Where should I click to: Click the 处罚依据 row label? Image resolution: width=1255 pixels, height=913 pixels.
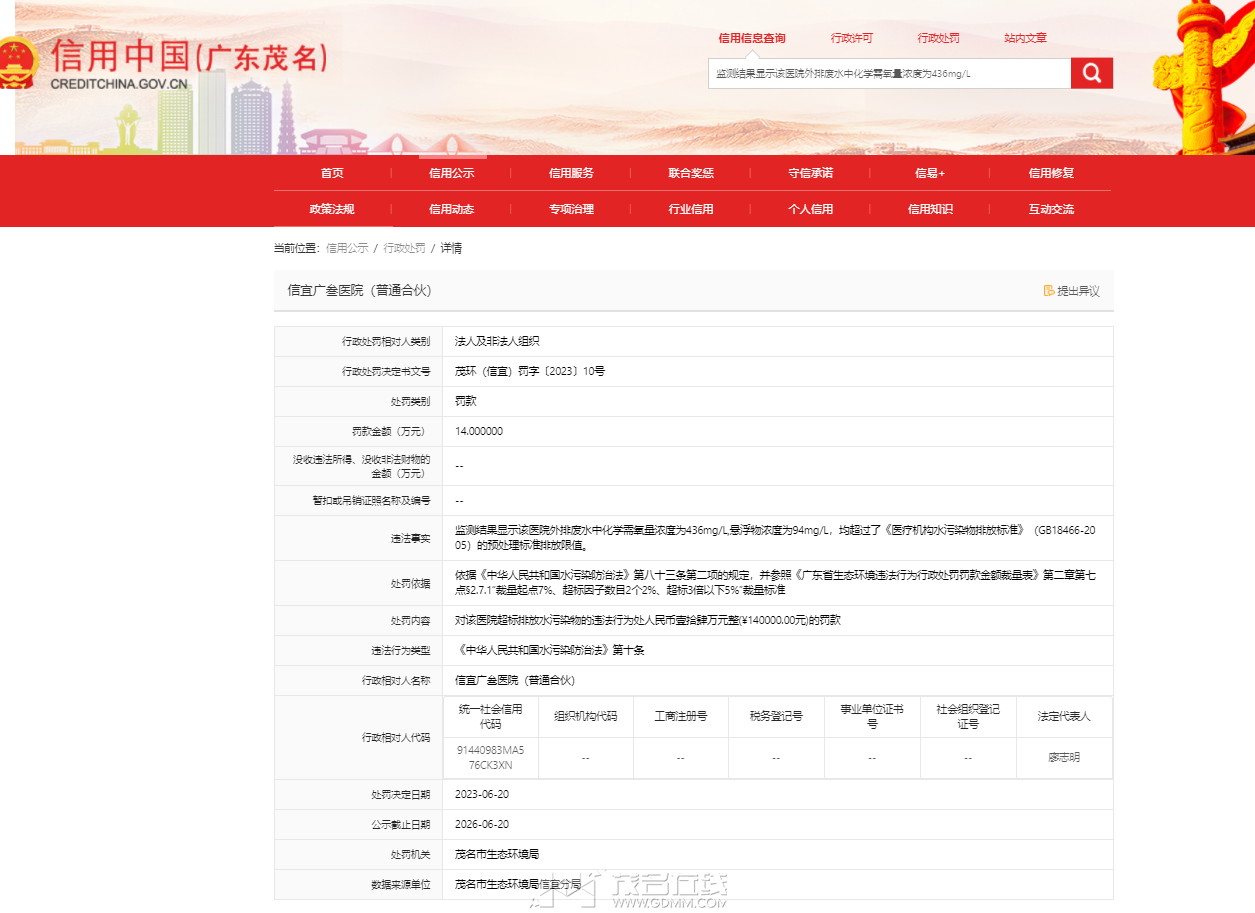[x=410, y=583]
